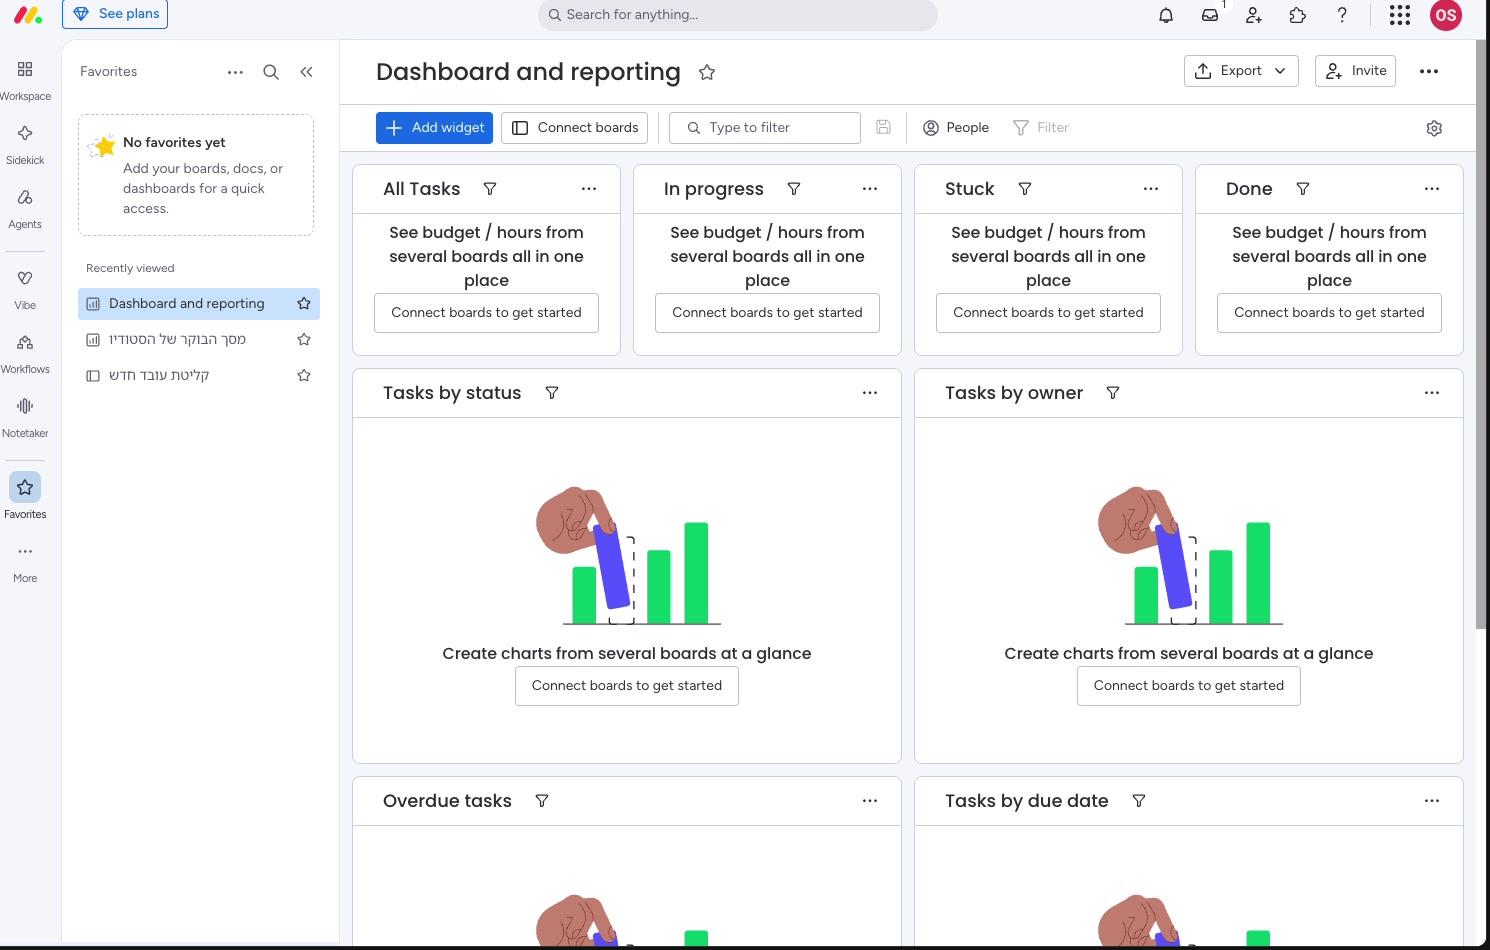Screen dimensions: 1490x950
Task: Connect boards in Tasks by status widget
Action: click(627, 686)
